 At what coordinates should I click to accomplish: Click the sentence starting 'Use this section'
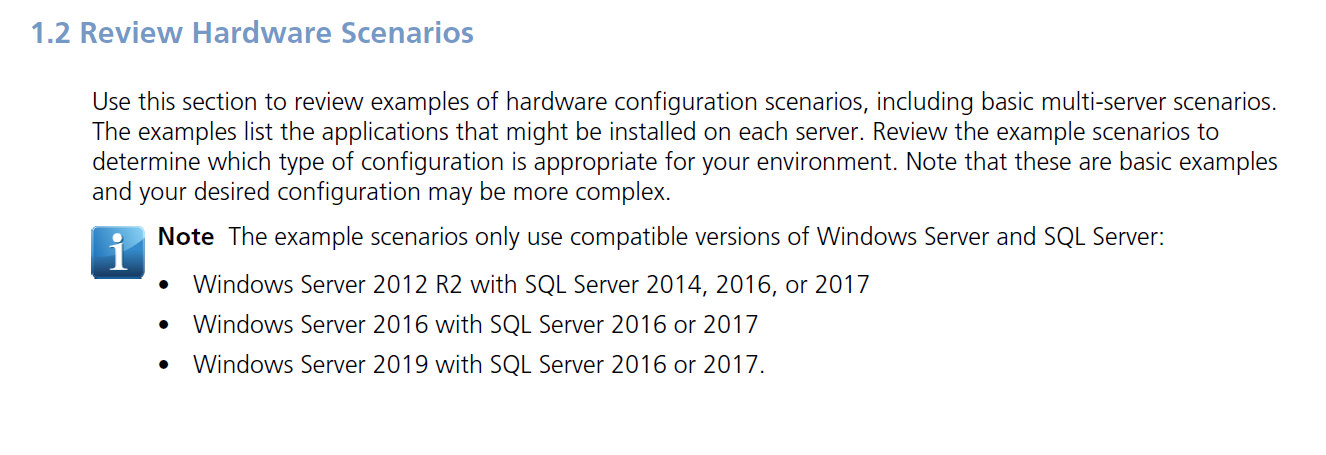pos(685,102)
